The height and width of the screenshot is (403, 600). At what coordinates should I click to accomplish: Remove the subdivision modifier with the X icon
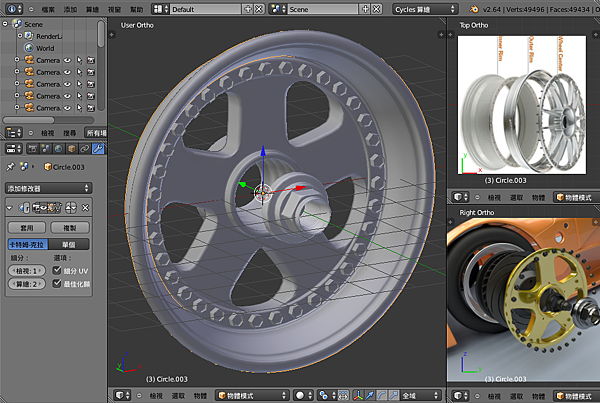(x=87, y=208)
